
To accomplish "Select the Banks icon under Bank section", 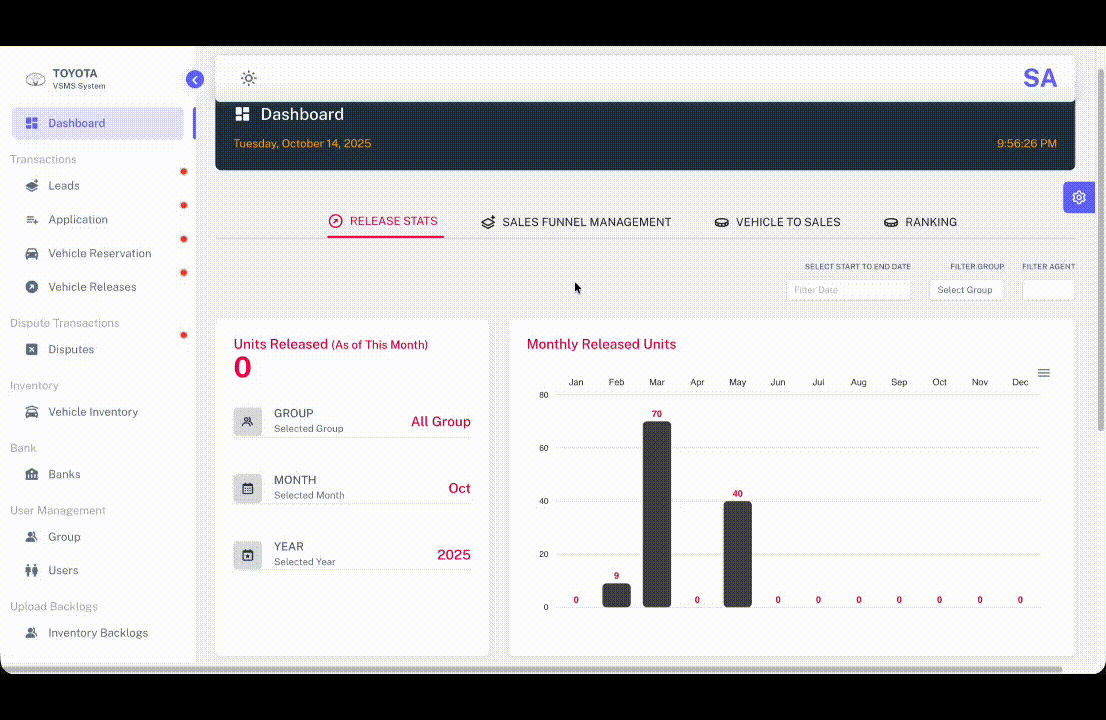I will tap(33, 474).
